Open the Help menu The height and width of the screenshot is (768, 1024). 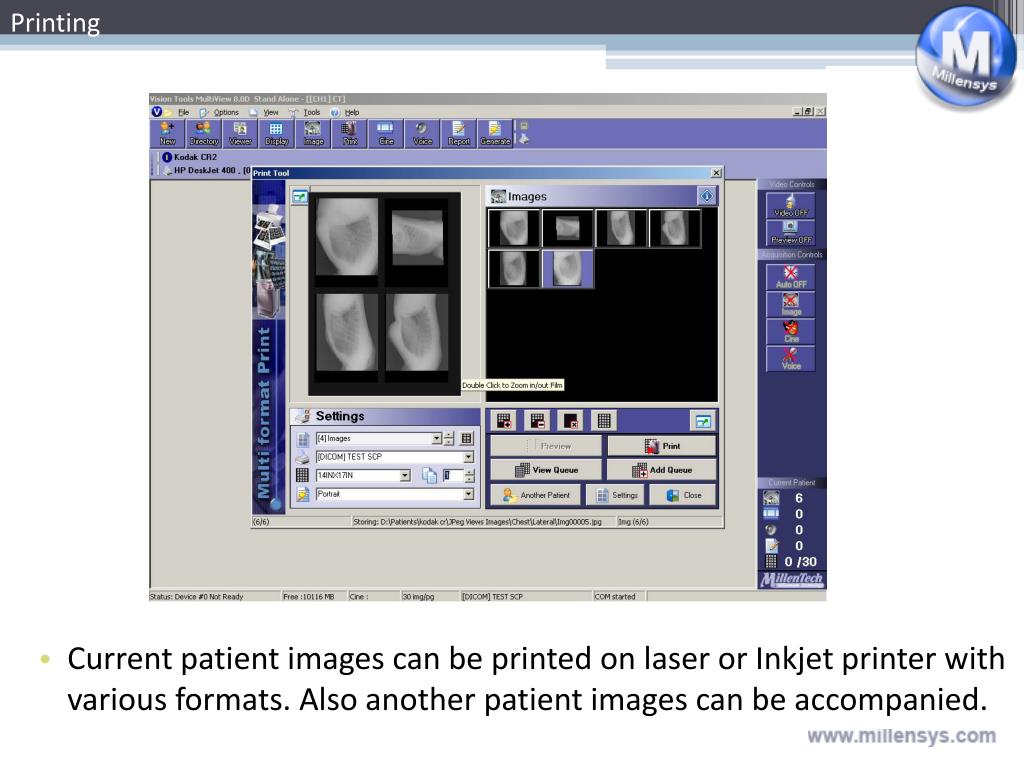pyautogui.click(x=351, y=112)
